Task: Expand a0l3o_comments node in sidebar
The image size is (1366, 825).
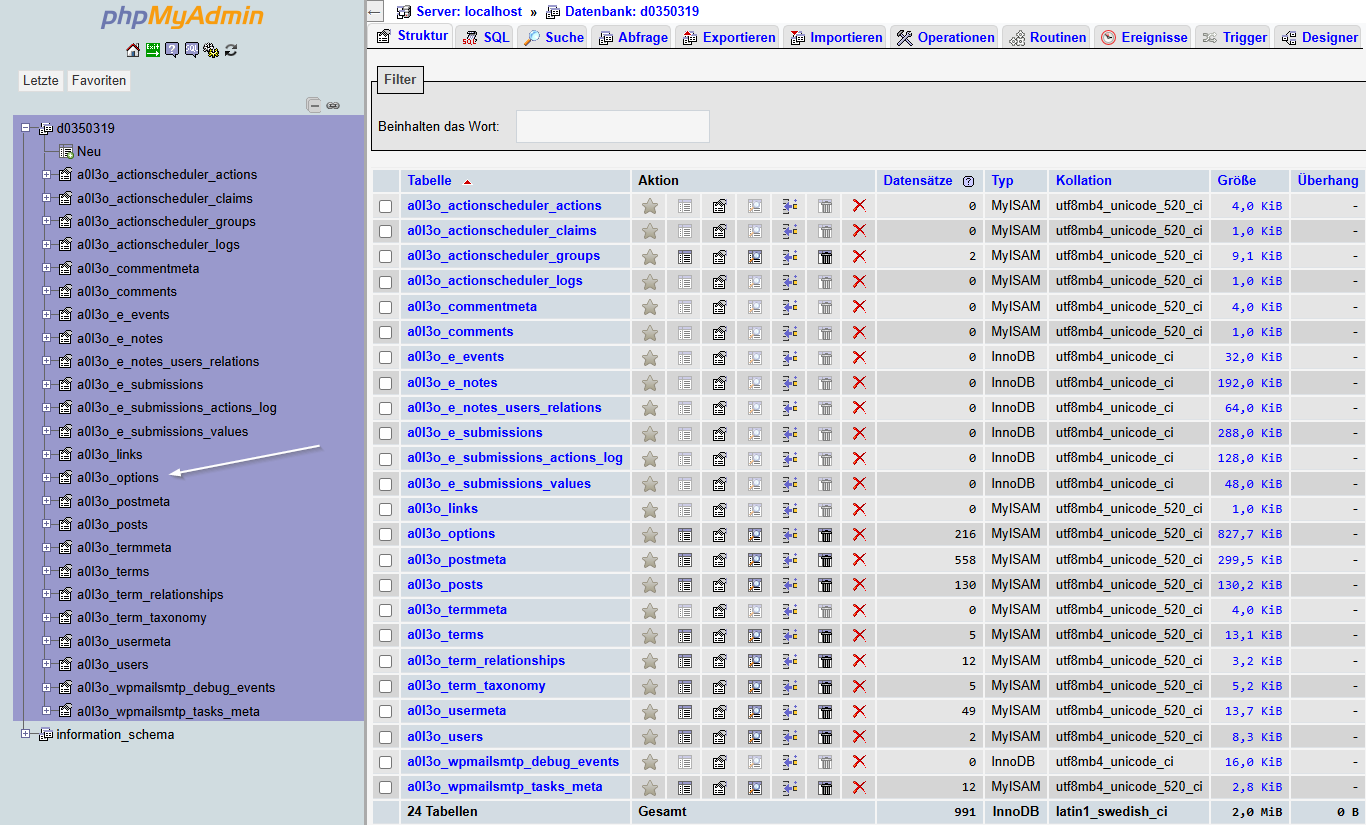Action: tap(46, 291)
